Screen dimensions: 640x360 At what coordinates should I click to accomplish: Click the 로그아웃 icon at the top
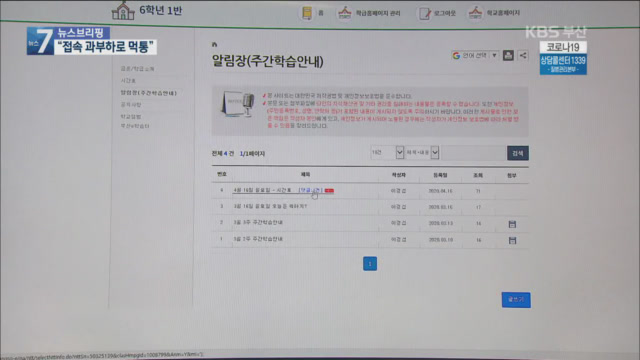click(x=424, y=13)
